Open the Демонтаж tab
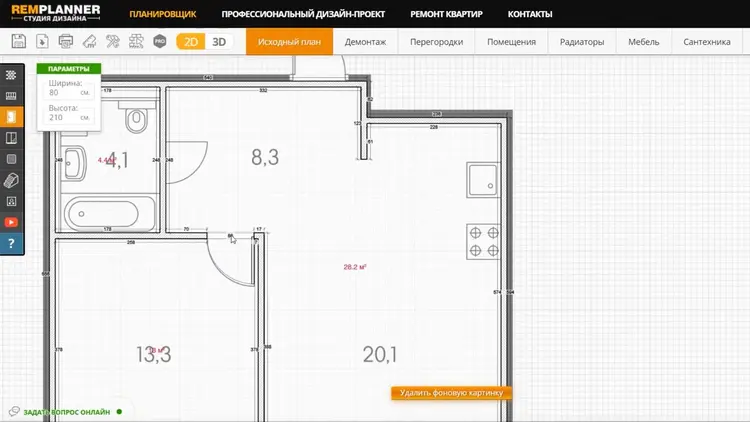 pos(365,42)
